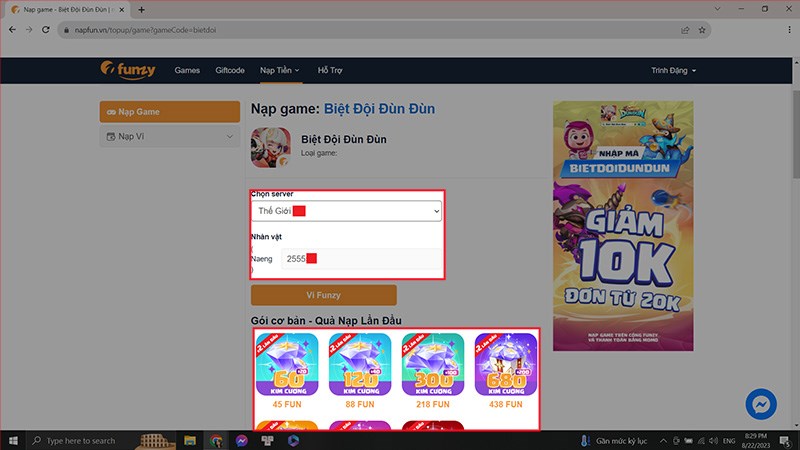Screen dimensions: 800x450
Task: Open the Hỗ Trợ support page
Action: [x=330, y=70]
